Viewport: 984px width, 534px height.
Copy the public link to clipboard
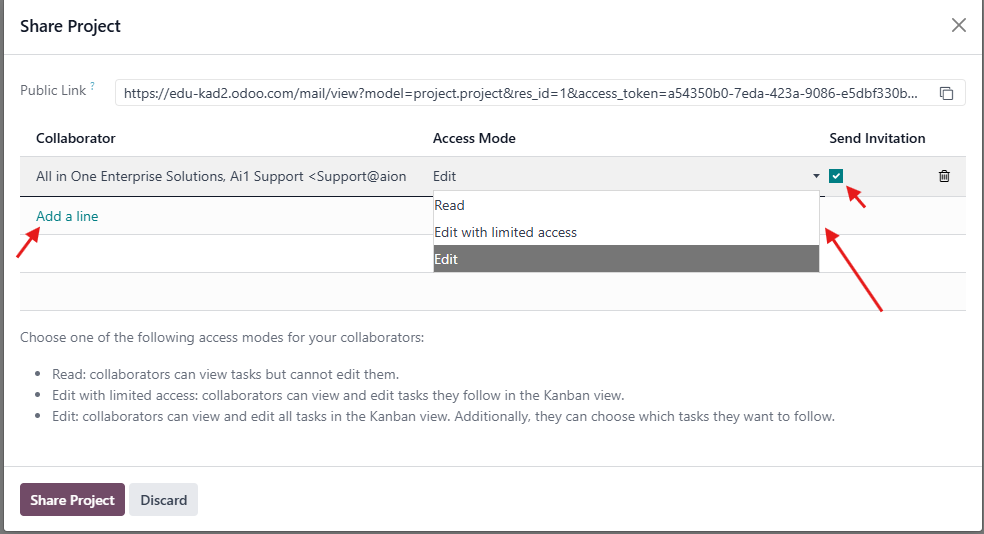(x=946, y=93)
